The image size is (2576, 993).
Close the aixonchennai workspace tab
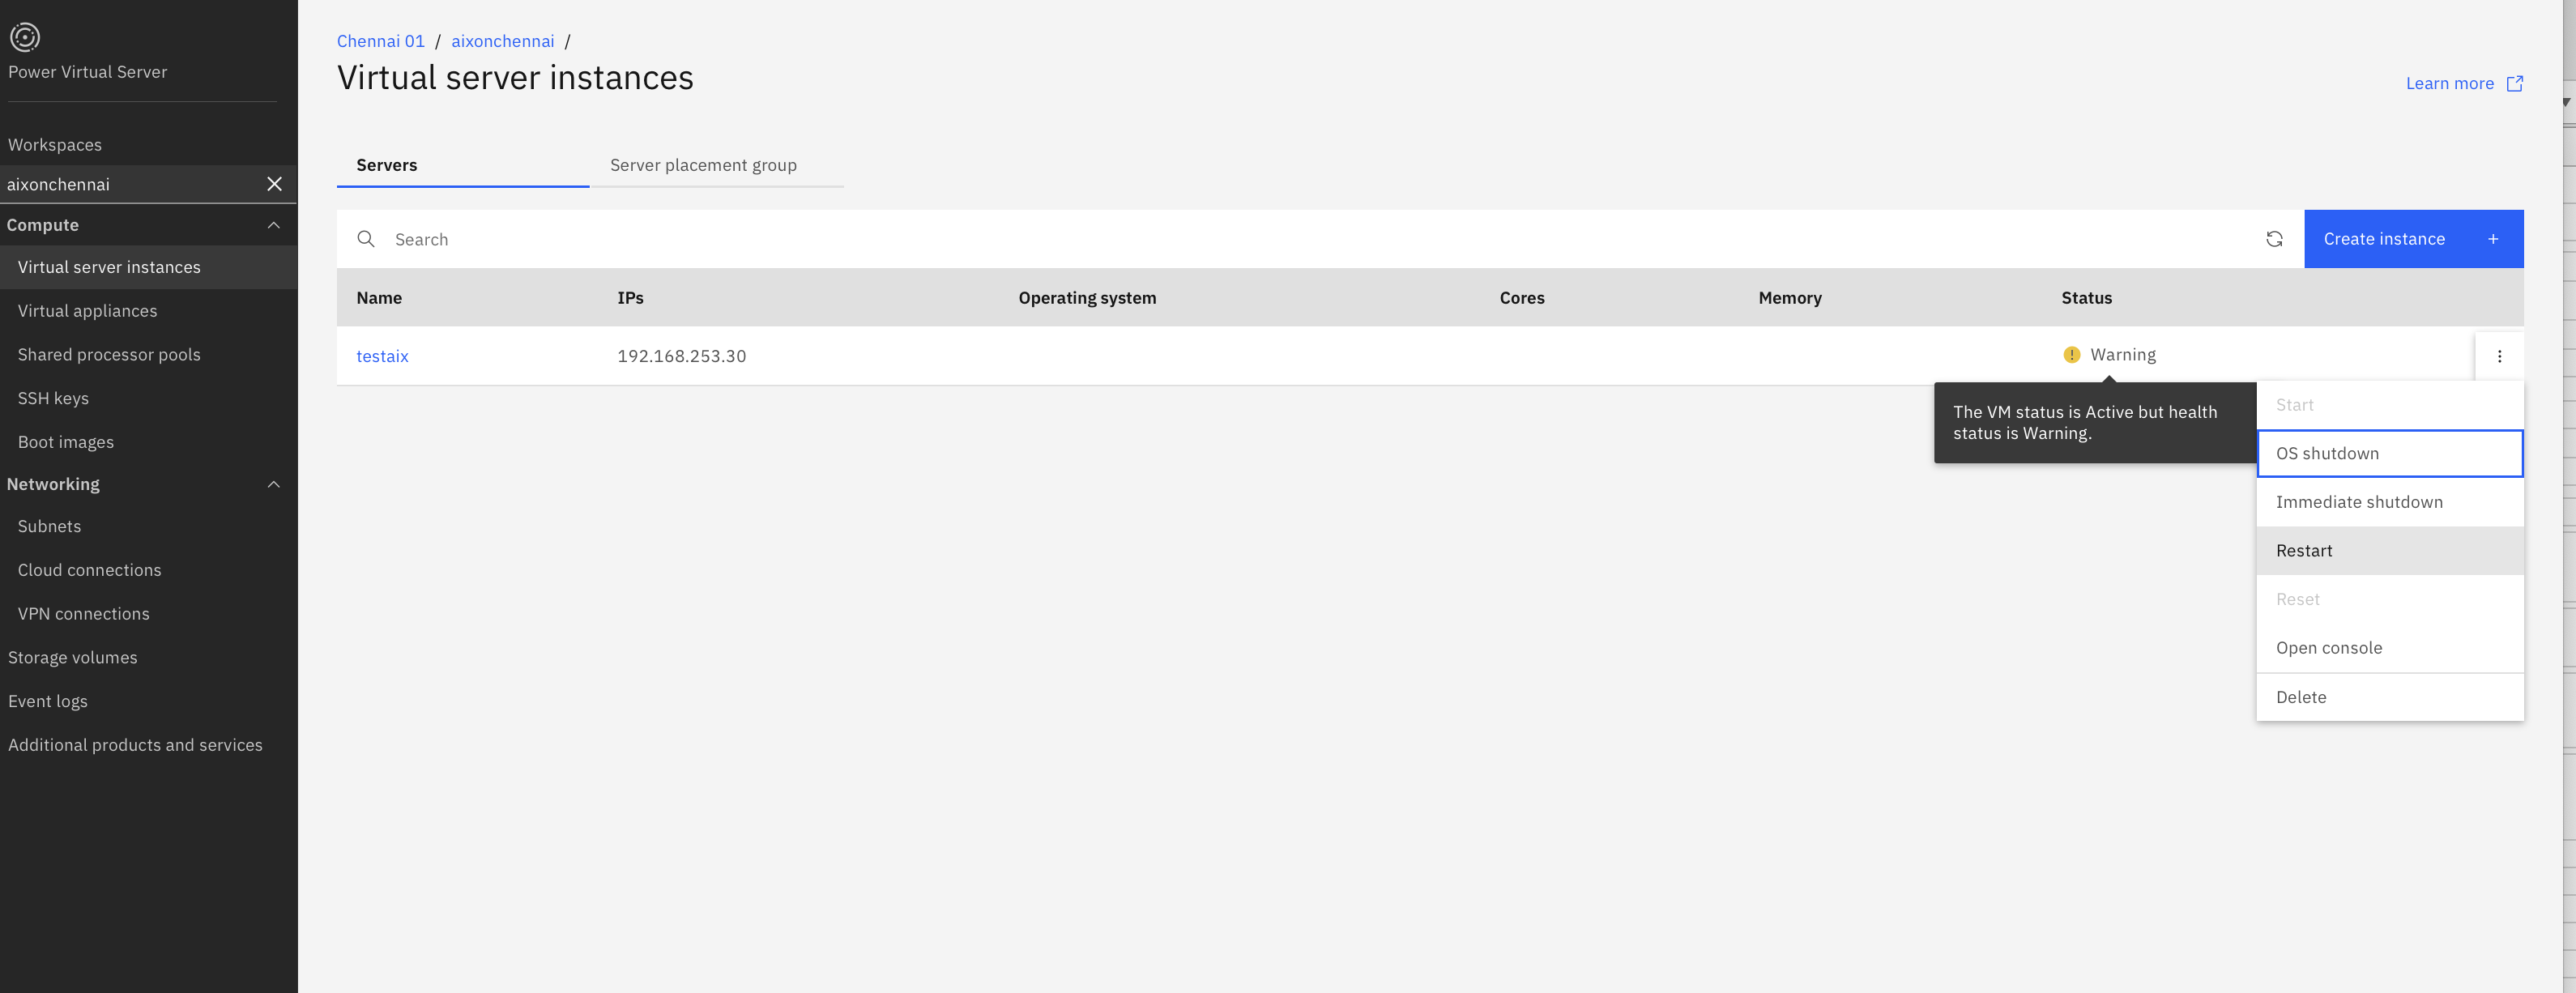(x=275, y=184)
